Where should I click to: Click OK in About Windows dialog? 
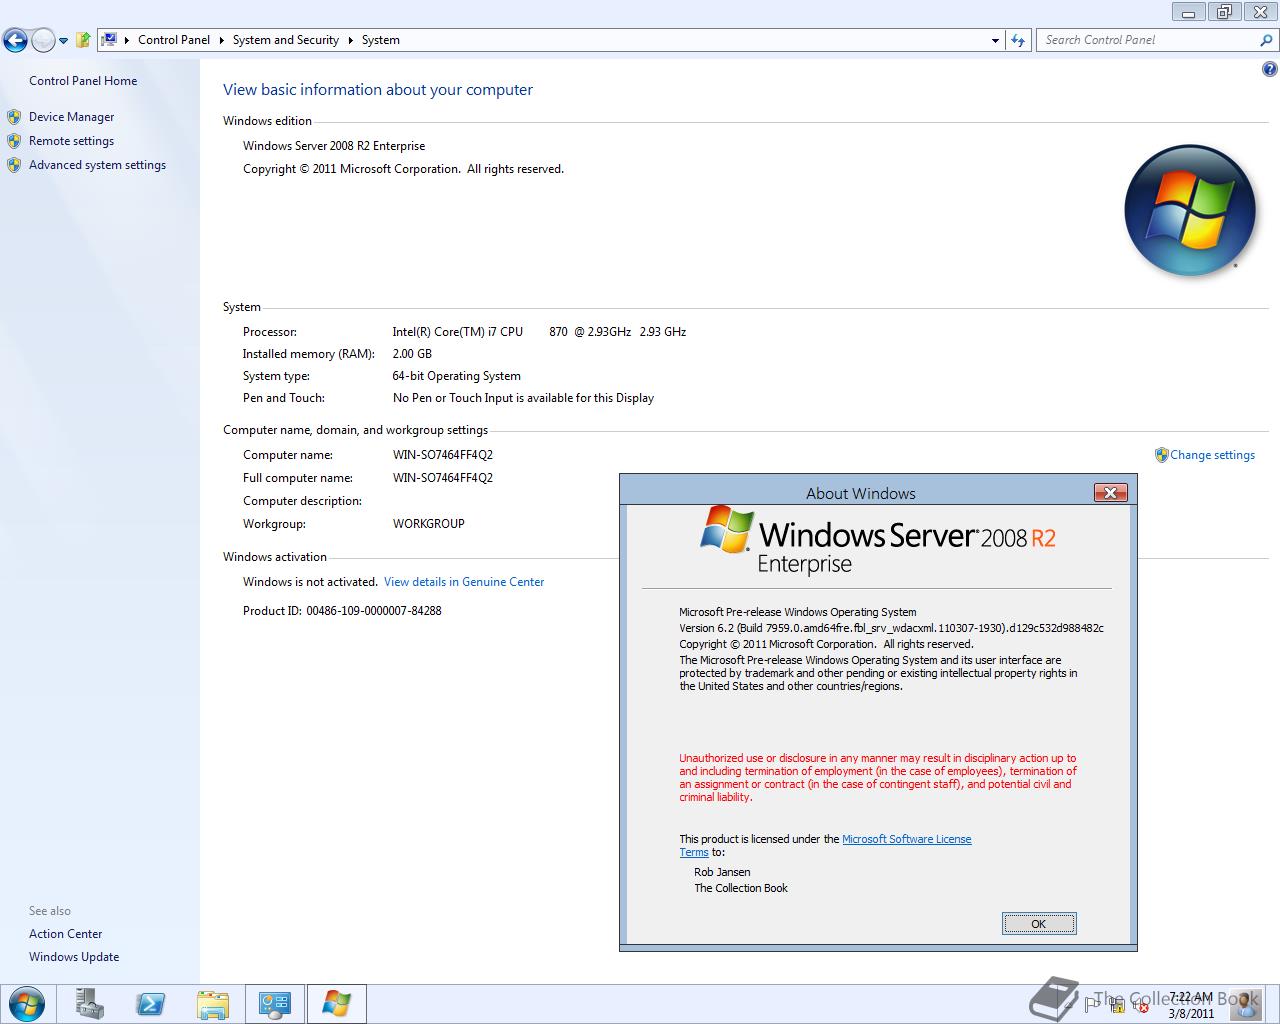click(x=1039, y=924)
